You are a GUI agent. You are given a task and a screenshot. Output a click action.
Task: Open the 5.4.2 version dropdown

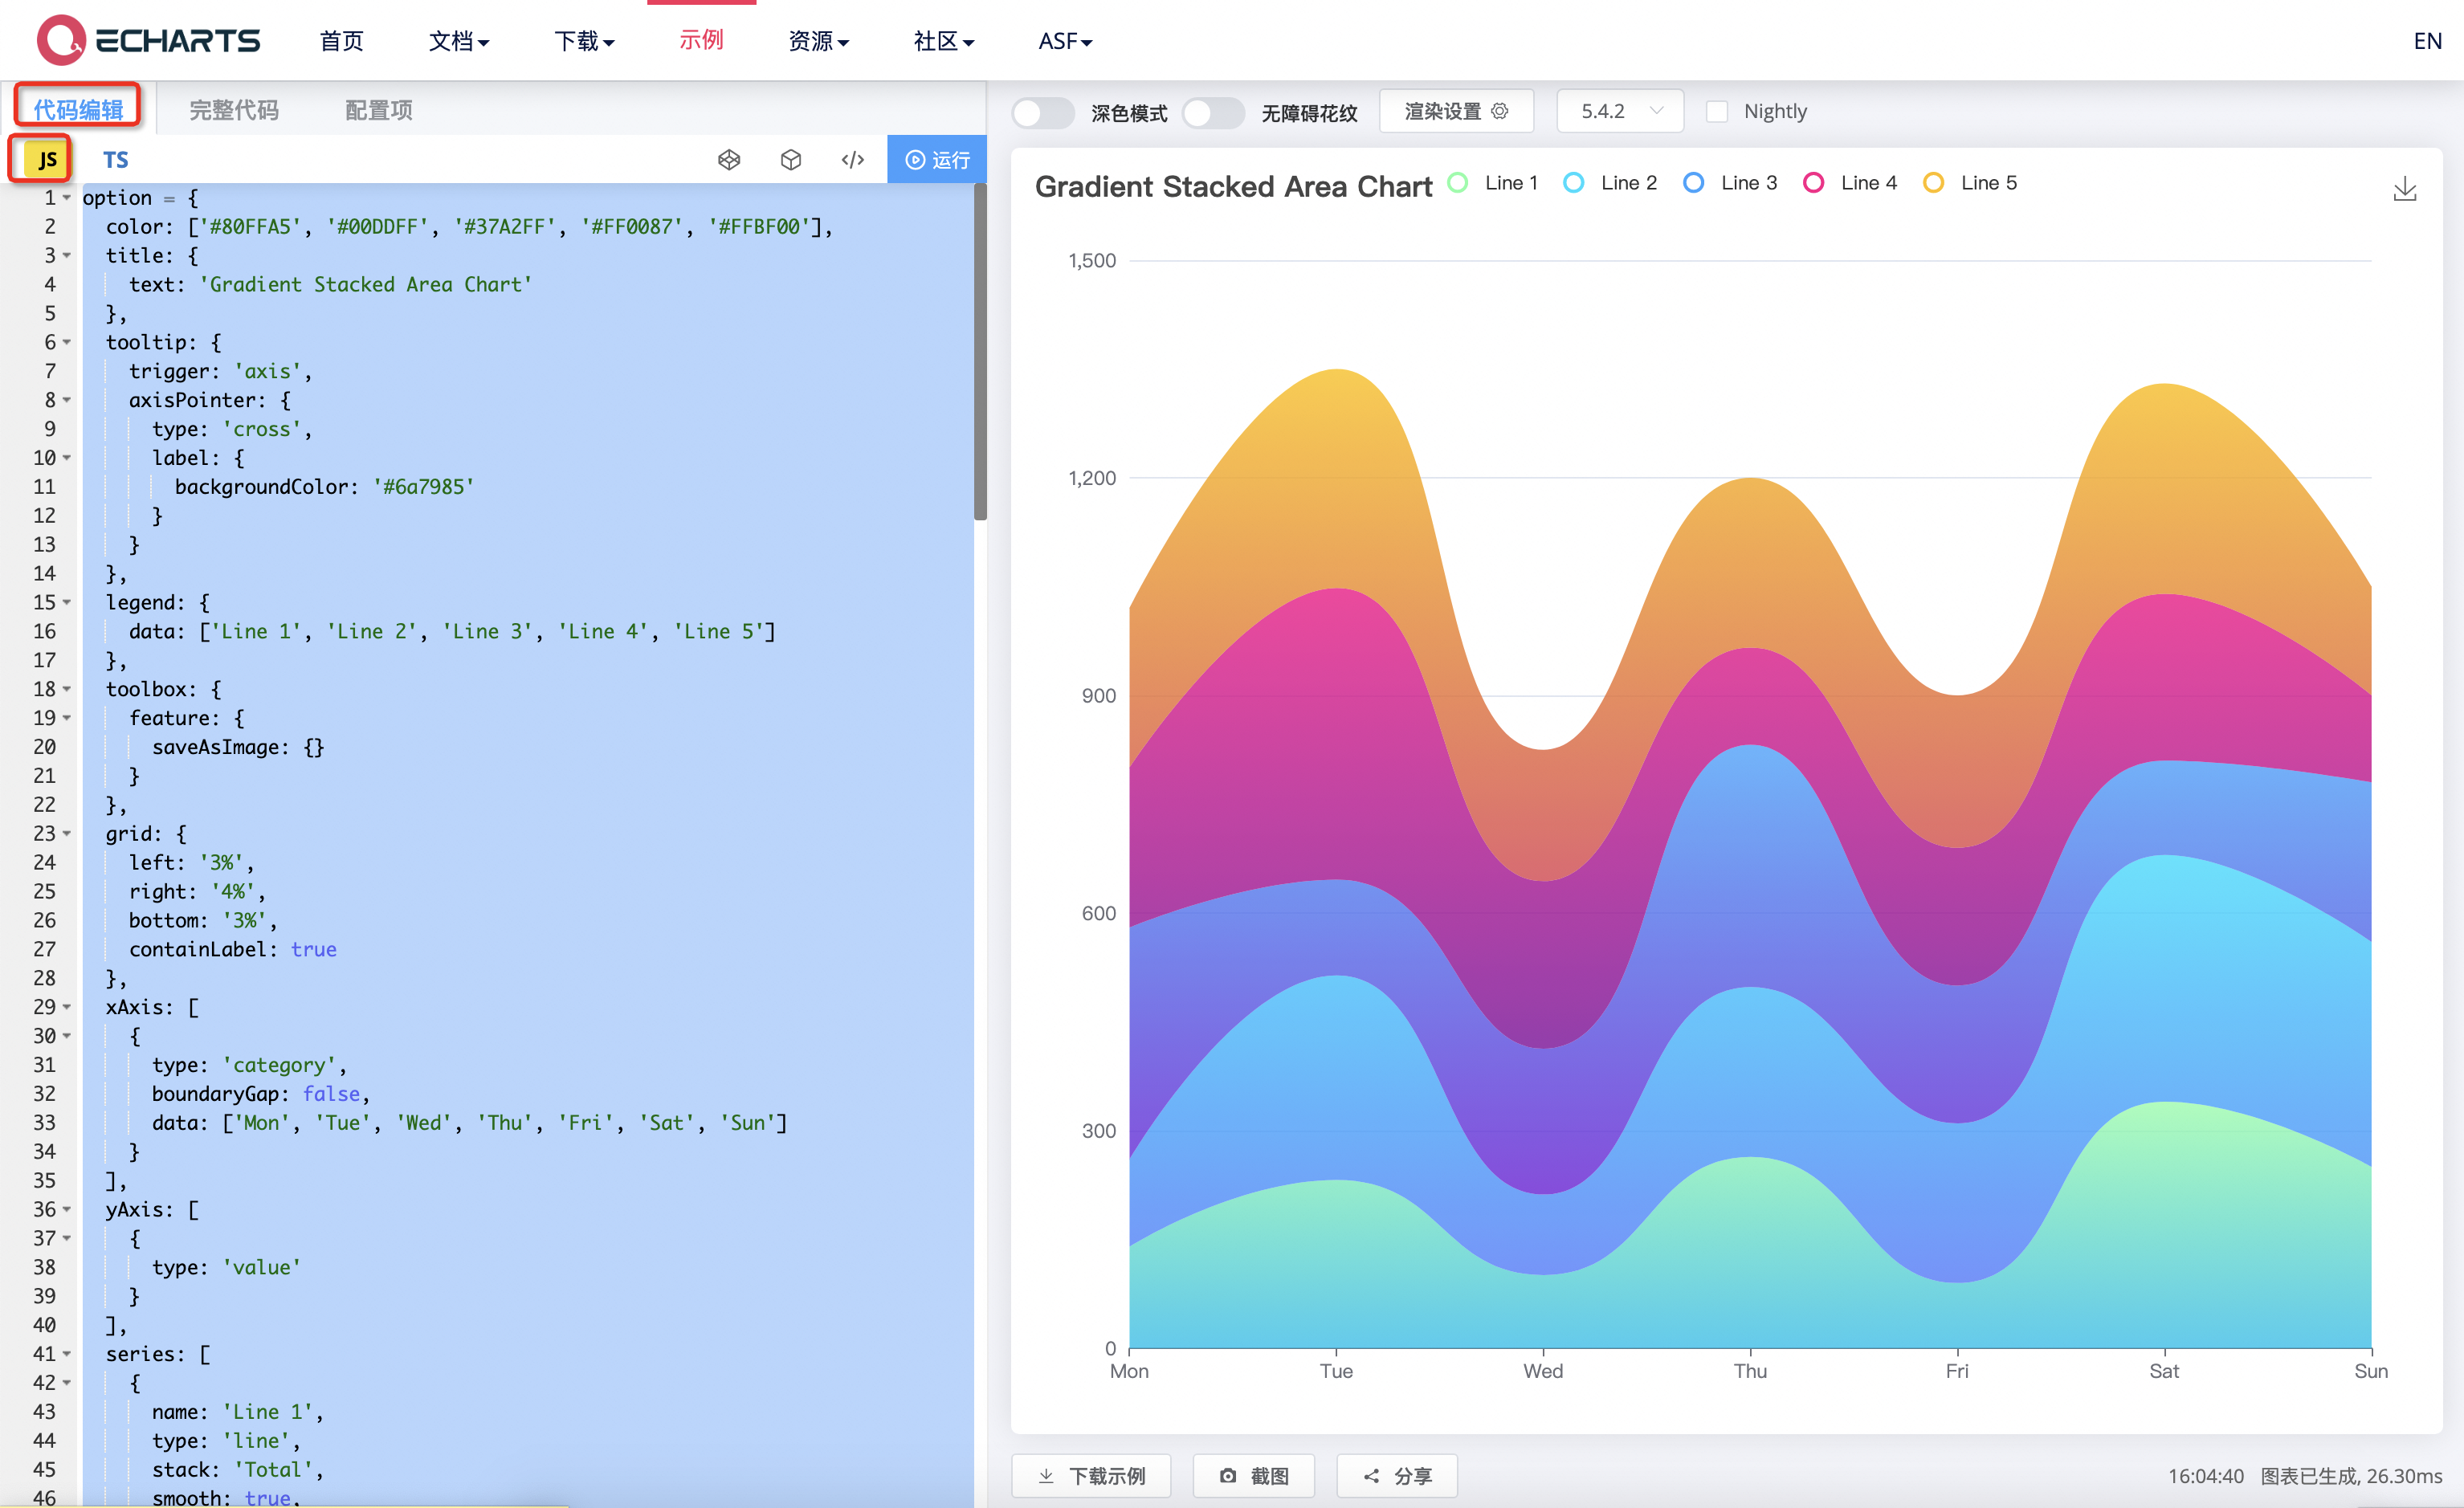point(1619,111)
